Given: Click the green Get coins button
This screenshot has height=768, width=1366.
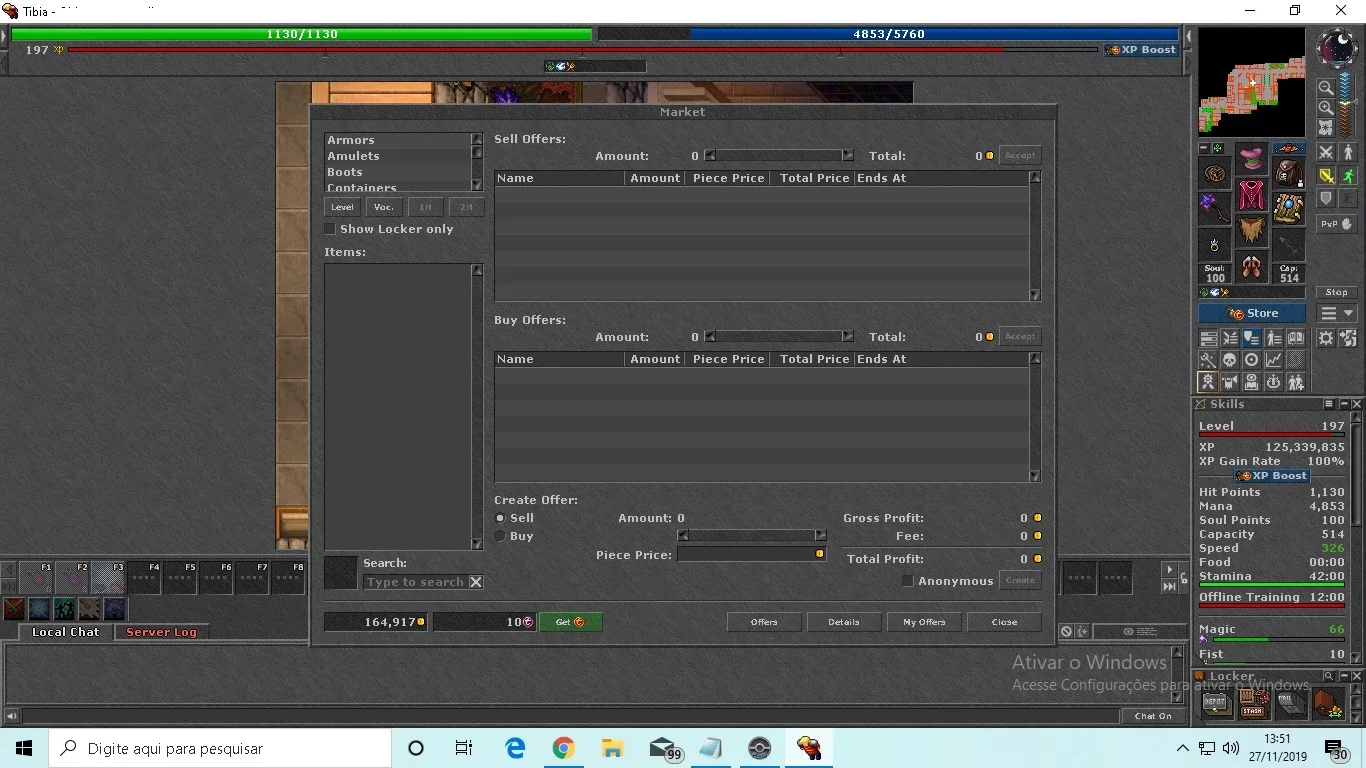Looking at the screenshot, I should tap(571, 622).
